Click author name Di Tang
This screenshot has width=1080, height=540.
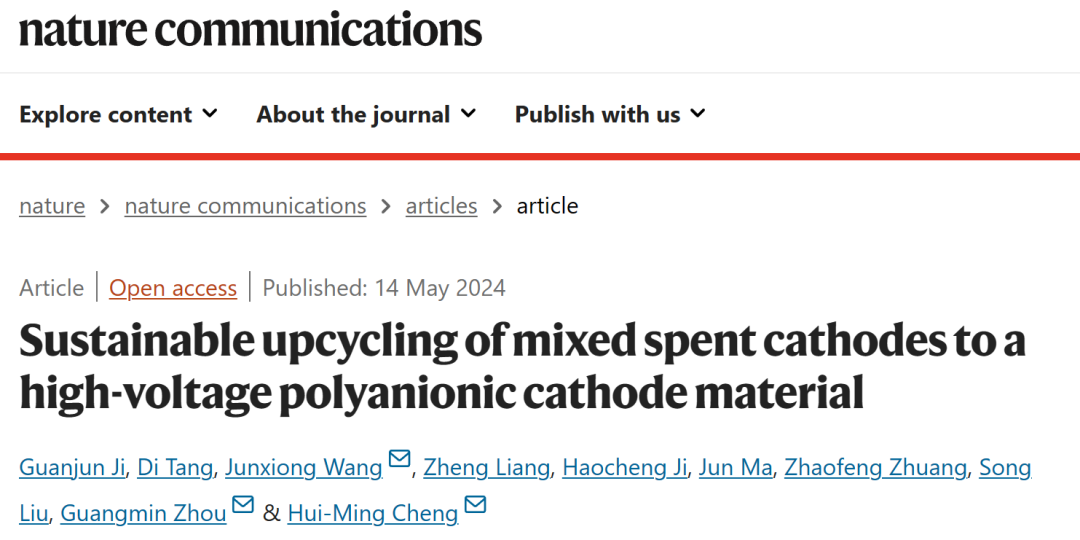[175, 468]
